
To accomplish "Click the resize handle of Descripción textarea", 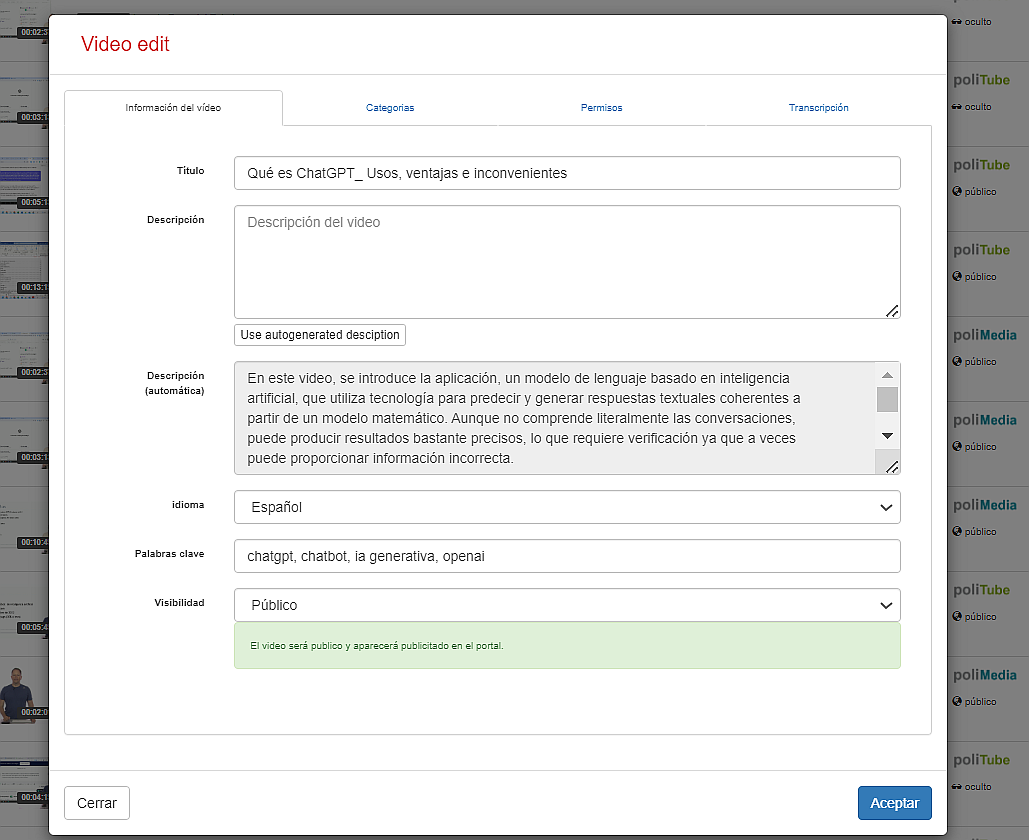I will coord(892,311).
